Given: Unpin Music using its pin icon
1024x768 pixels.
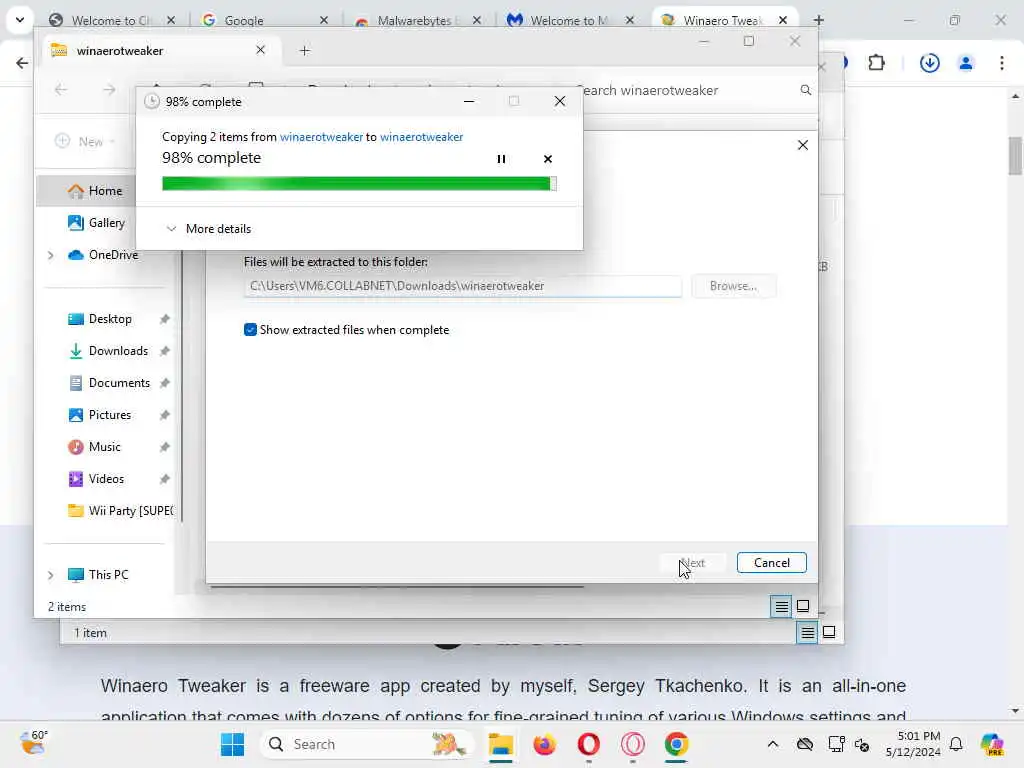Looking at the screenshot, I should tap(165, 447).
